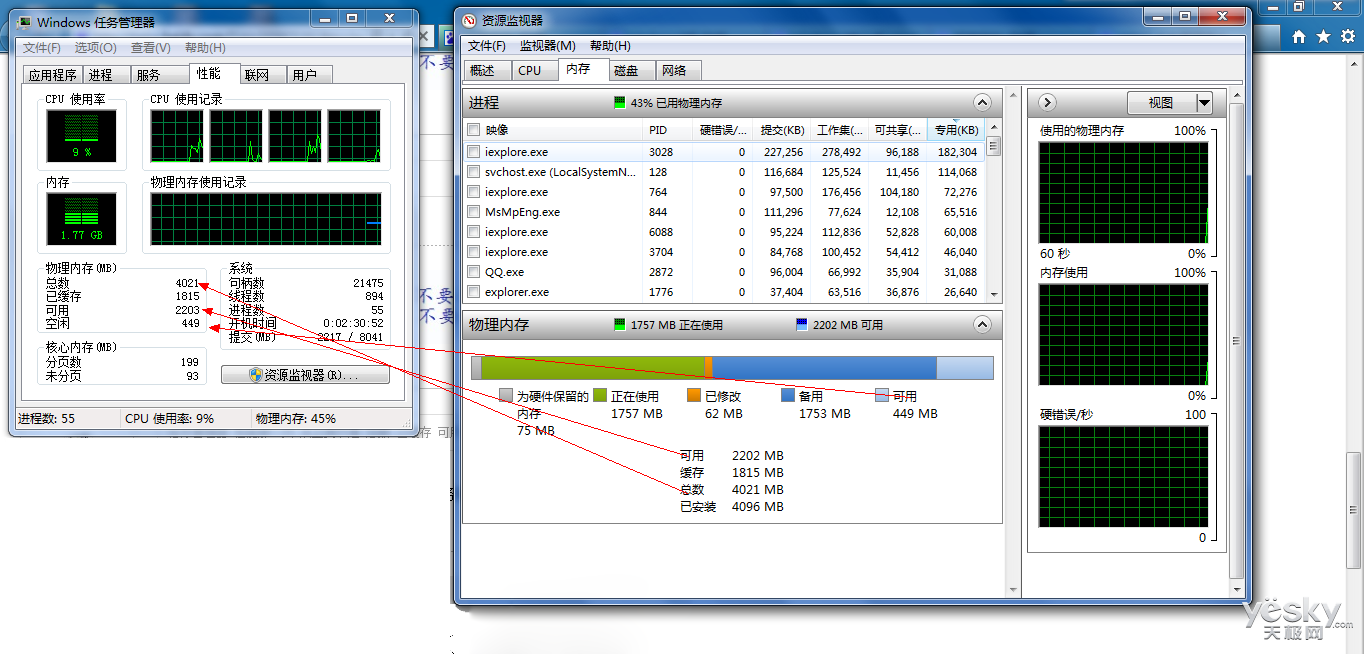1364x654 pixels.
Task: Tick the checkbox for explorer.exe
Action: coord(474,292)
